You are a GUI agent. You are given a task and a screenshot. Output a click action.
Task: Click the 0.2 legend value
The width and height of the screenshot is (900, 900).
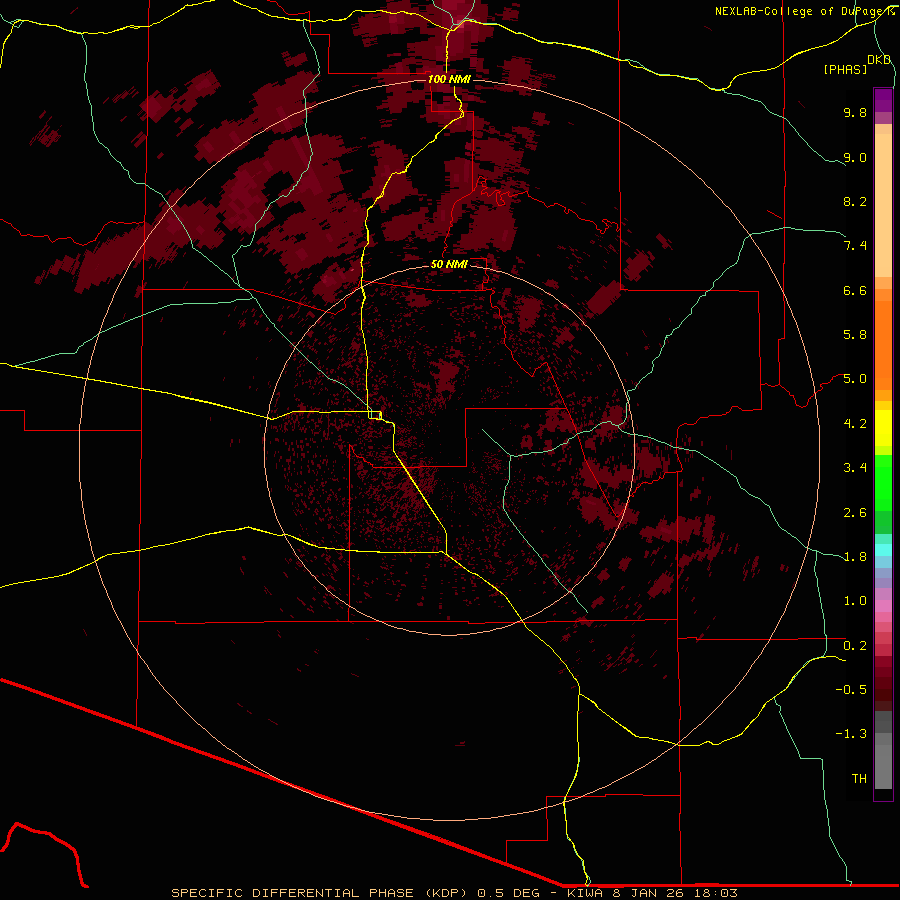pos(855,646)
